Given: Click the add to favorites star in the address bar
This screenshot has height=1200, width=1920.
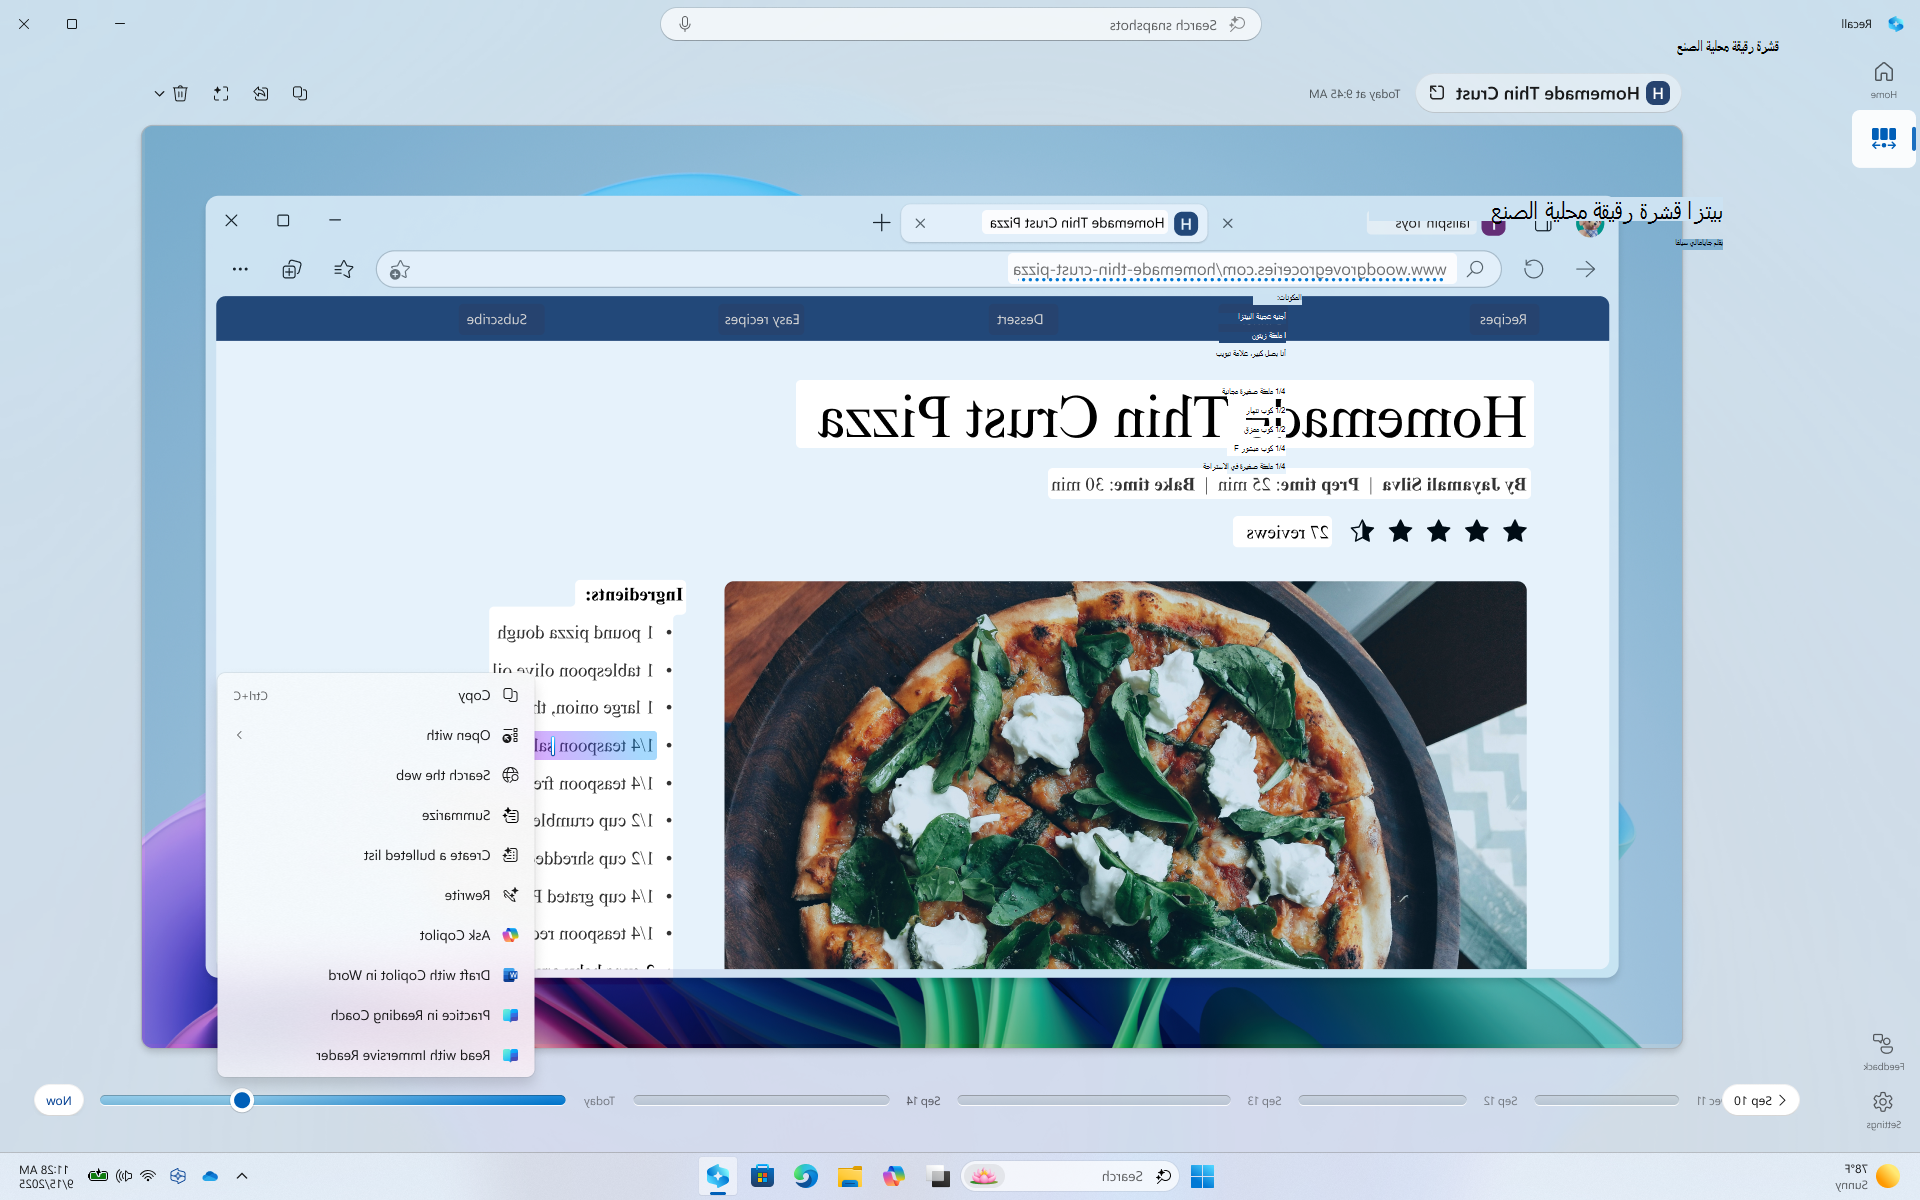Looking at the screenshot, I should tap(400, 270).
